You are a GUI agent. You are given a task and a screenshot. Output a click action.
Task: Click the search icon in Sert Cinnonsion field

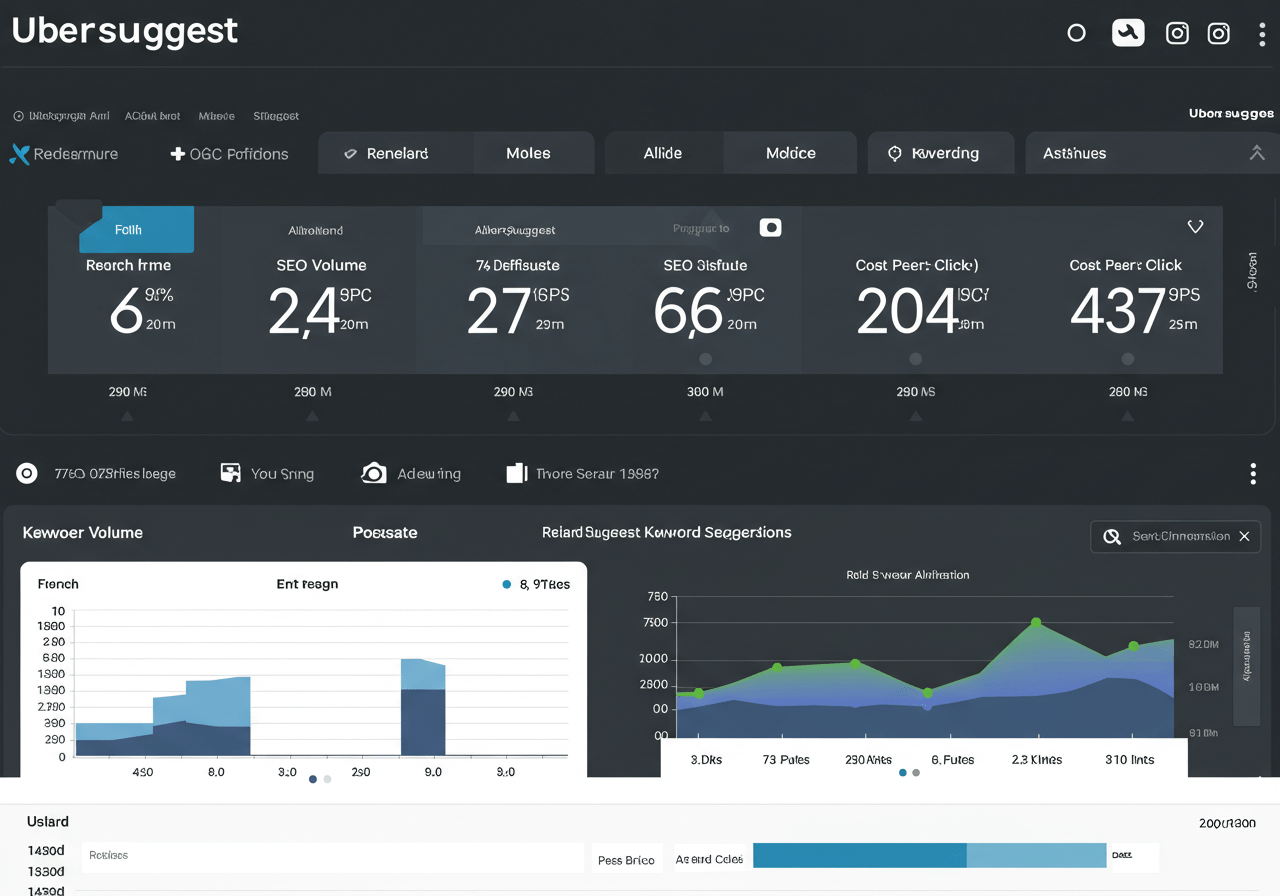point(1111,537)
